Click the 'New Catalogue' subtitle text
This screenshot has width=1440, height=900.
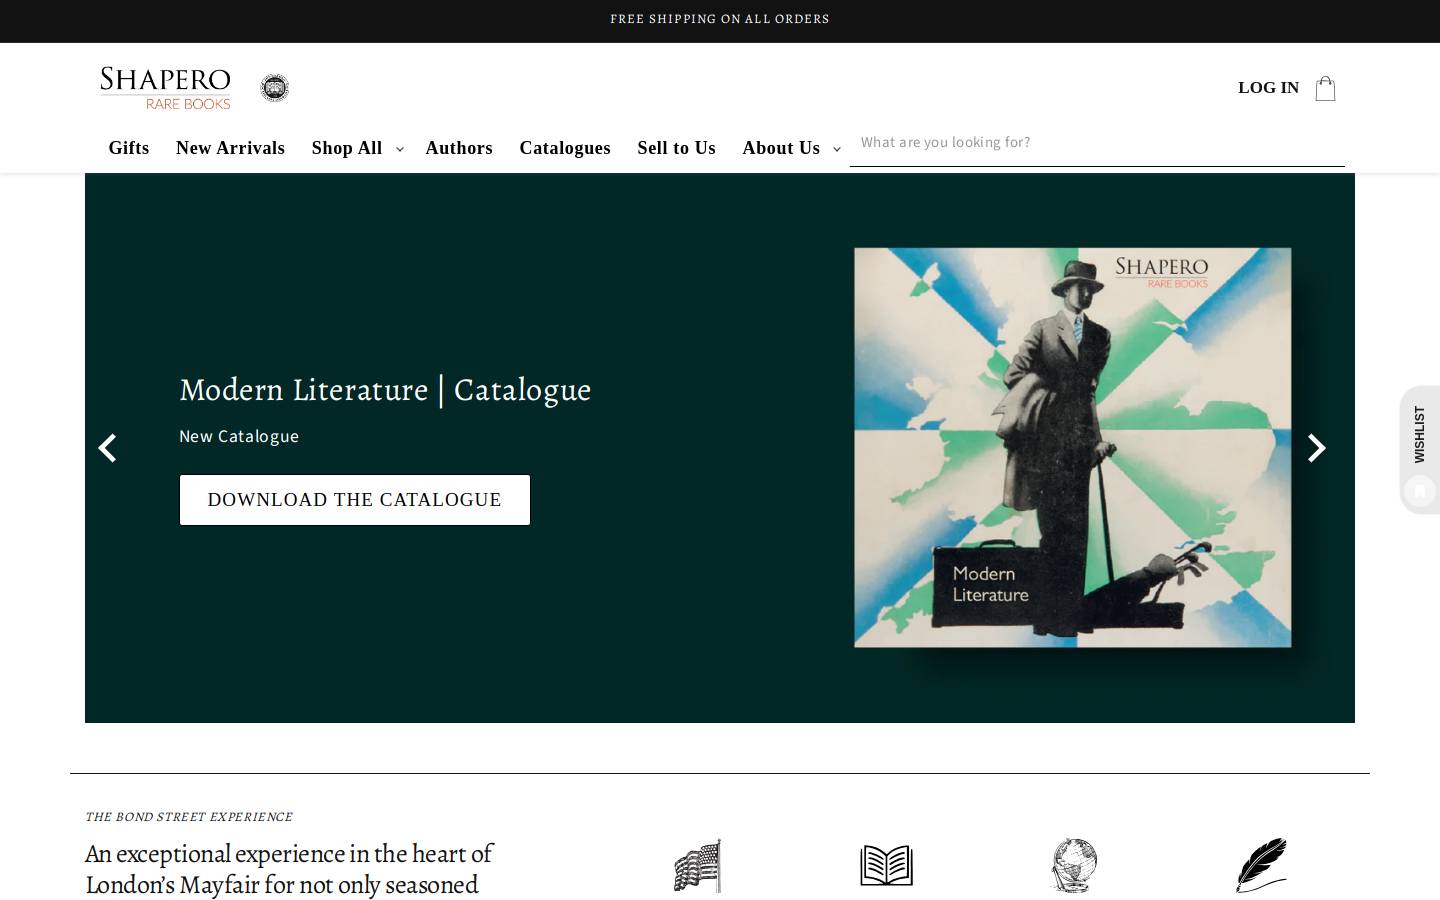pyautogui.click(x=239, y=436)
